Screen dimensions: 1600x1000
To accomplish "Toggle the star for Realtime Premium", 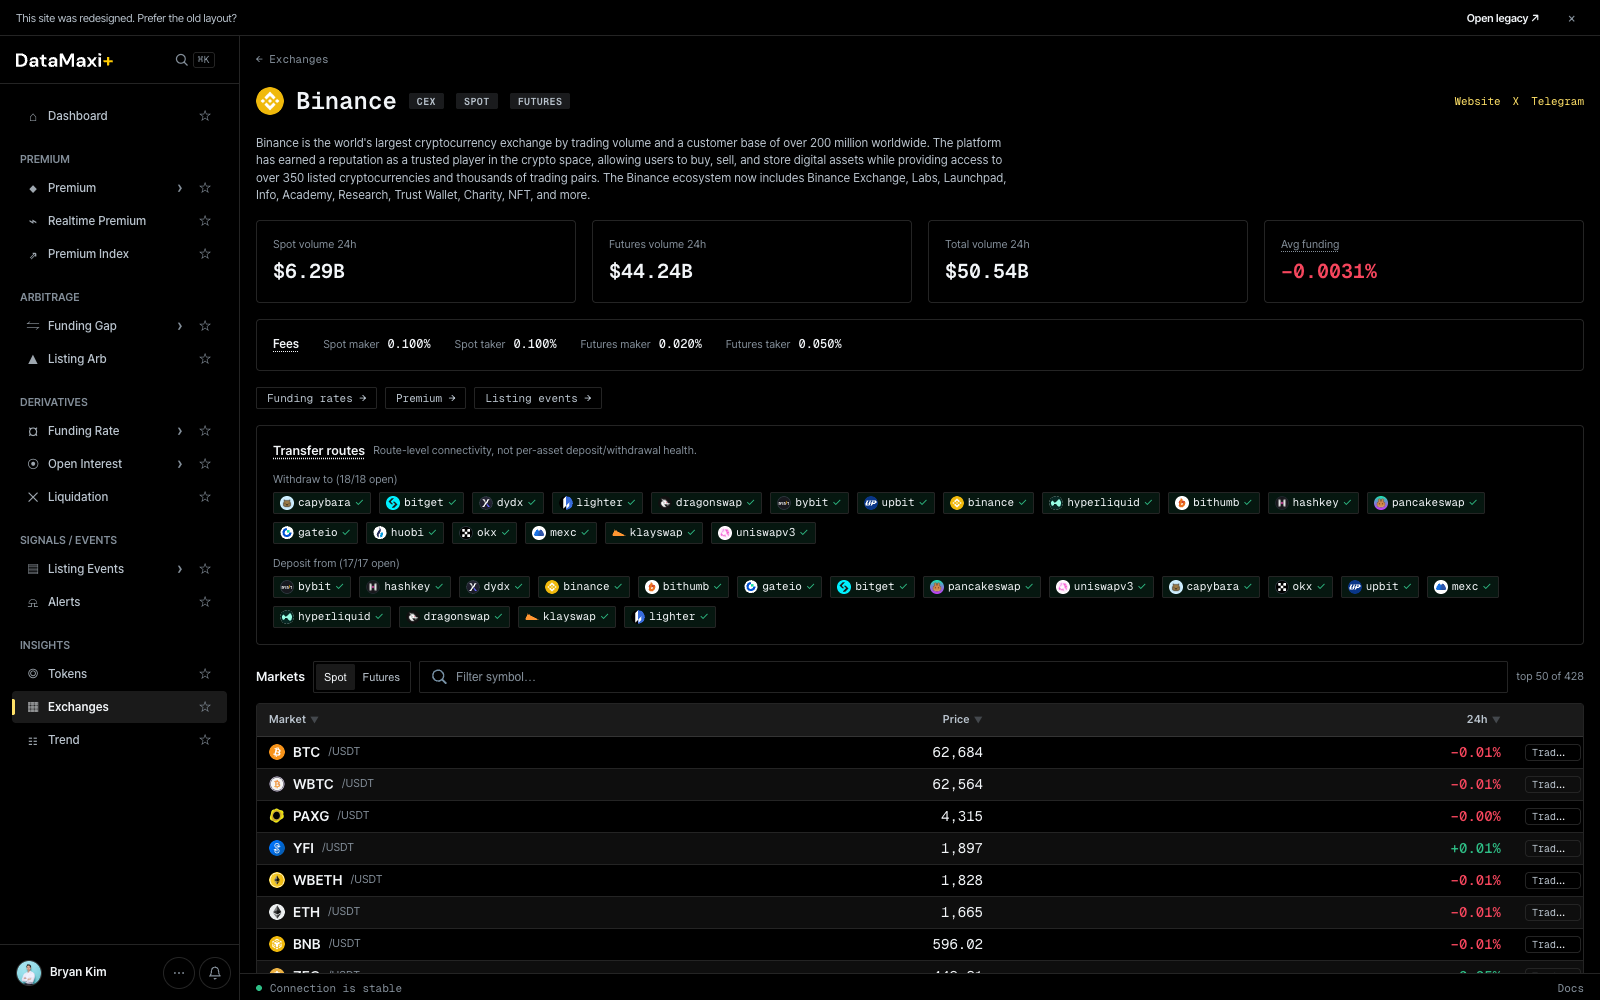I will (205, 221).
